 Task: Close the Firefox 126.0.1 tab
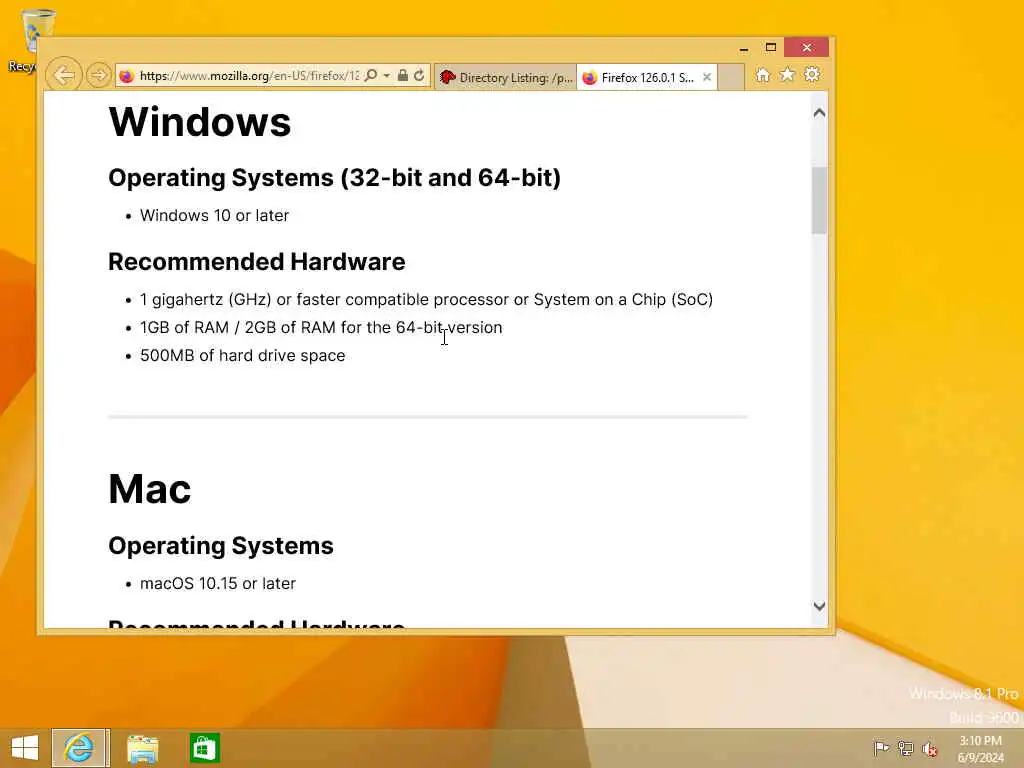pos(707,78)
